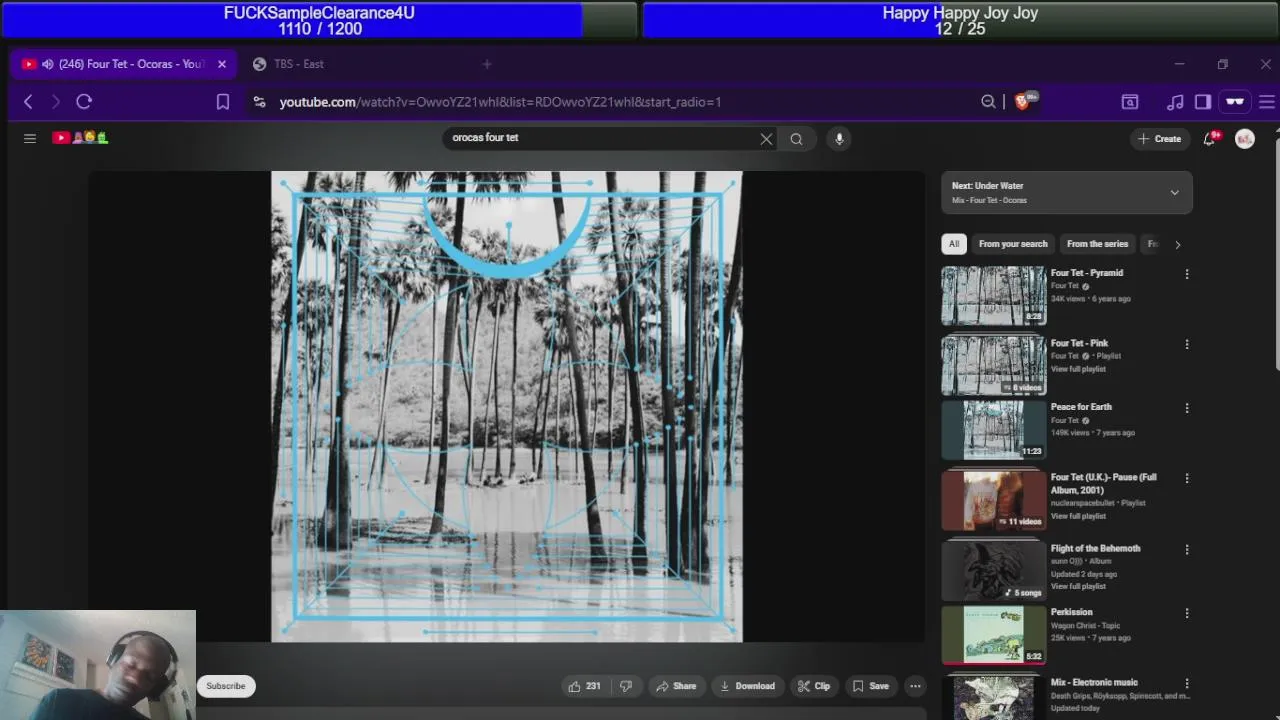Like the video with thumbs up 231
1280x720 pixels.
[x=584, y=686]
